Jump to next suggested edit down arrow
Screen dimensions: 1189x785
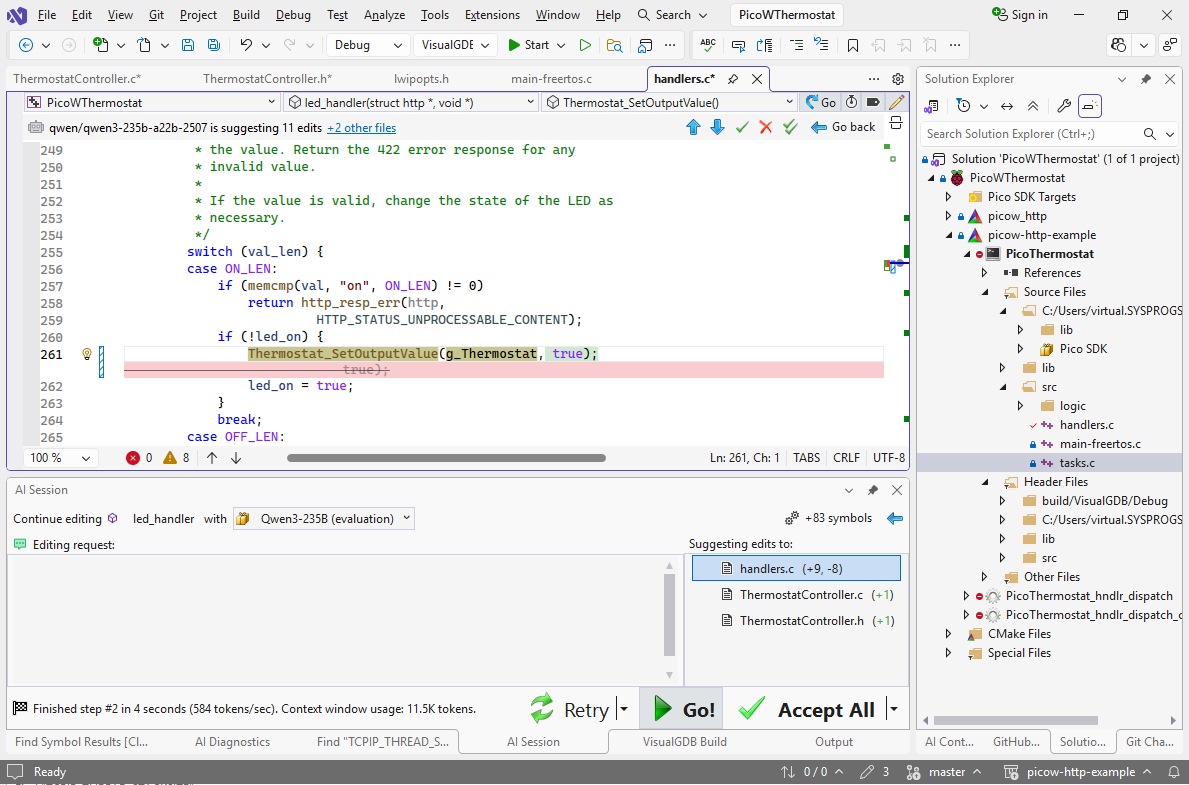717,127
